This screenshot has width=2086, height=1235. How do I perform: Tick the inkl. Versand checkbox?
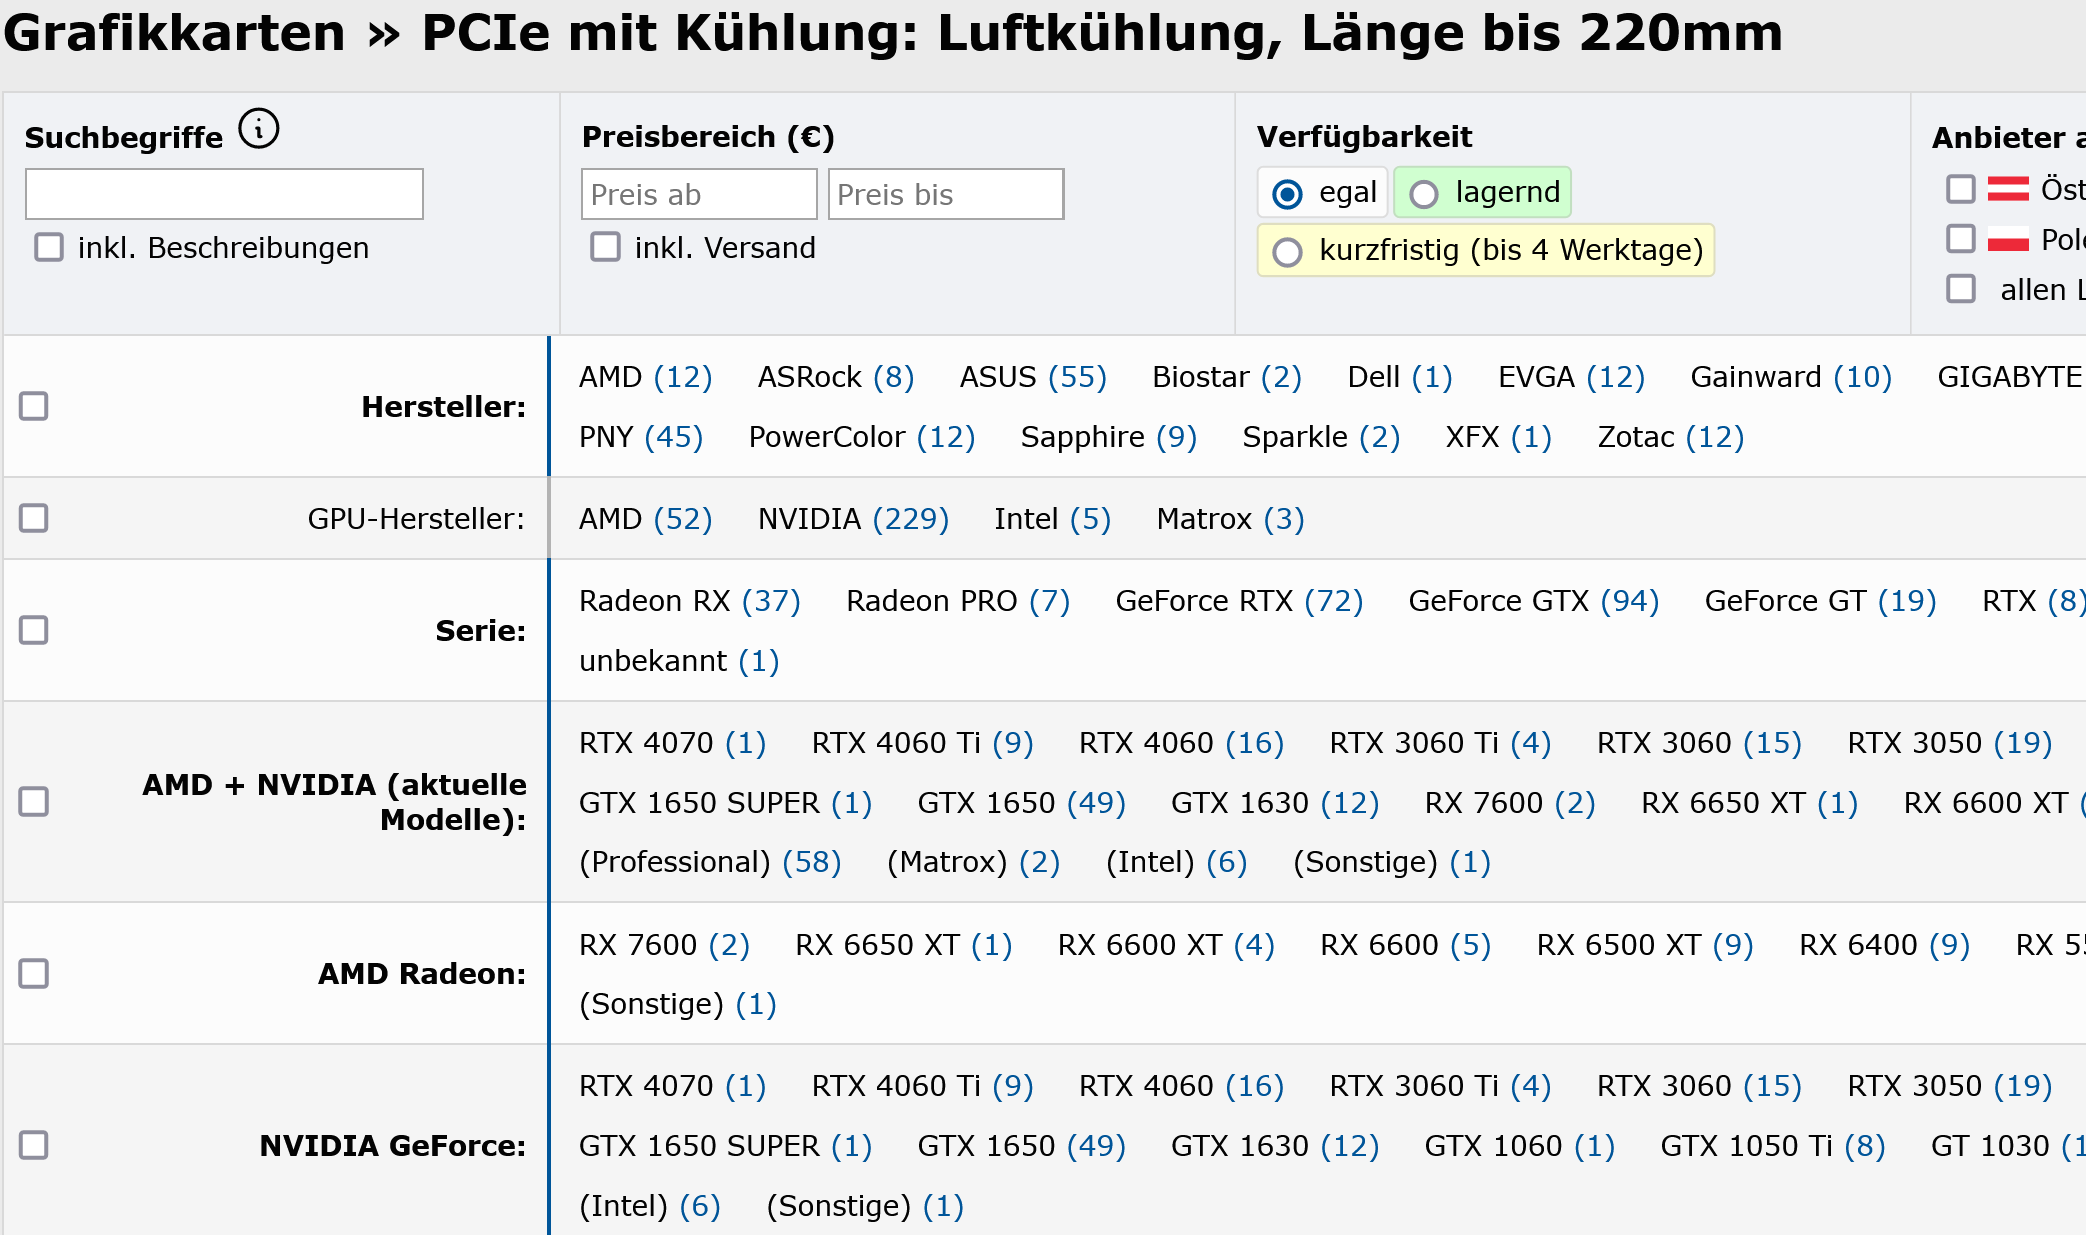605,247
